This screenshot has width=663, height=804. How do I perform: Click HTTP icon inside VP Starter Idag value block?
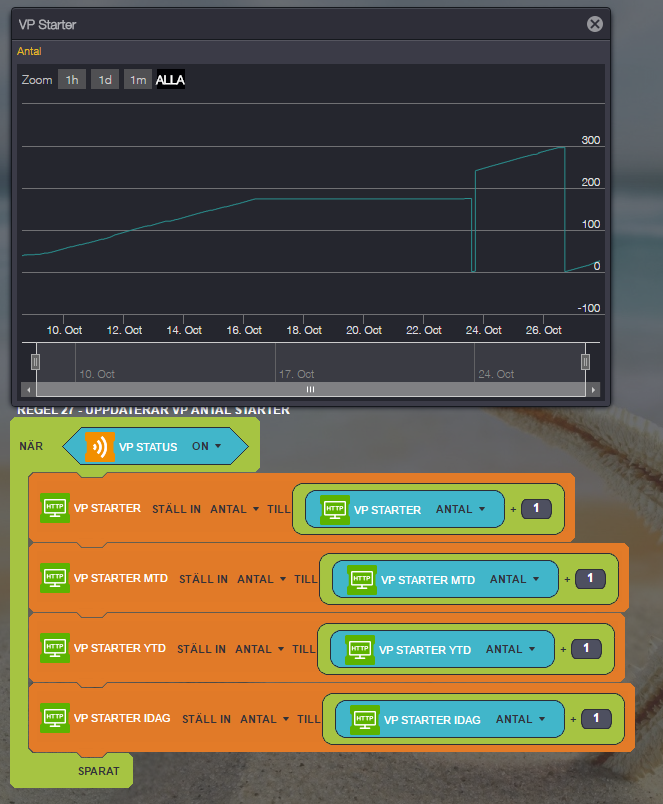click(364, 719)
